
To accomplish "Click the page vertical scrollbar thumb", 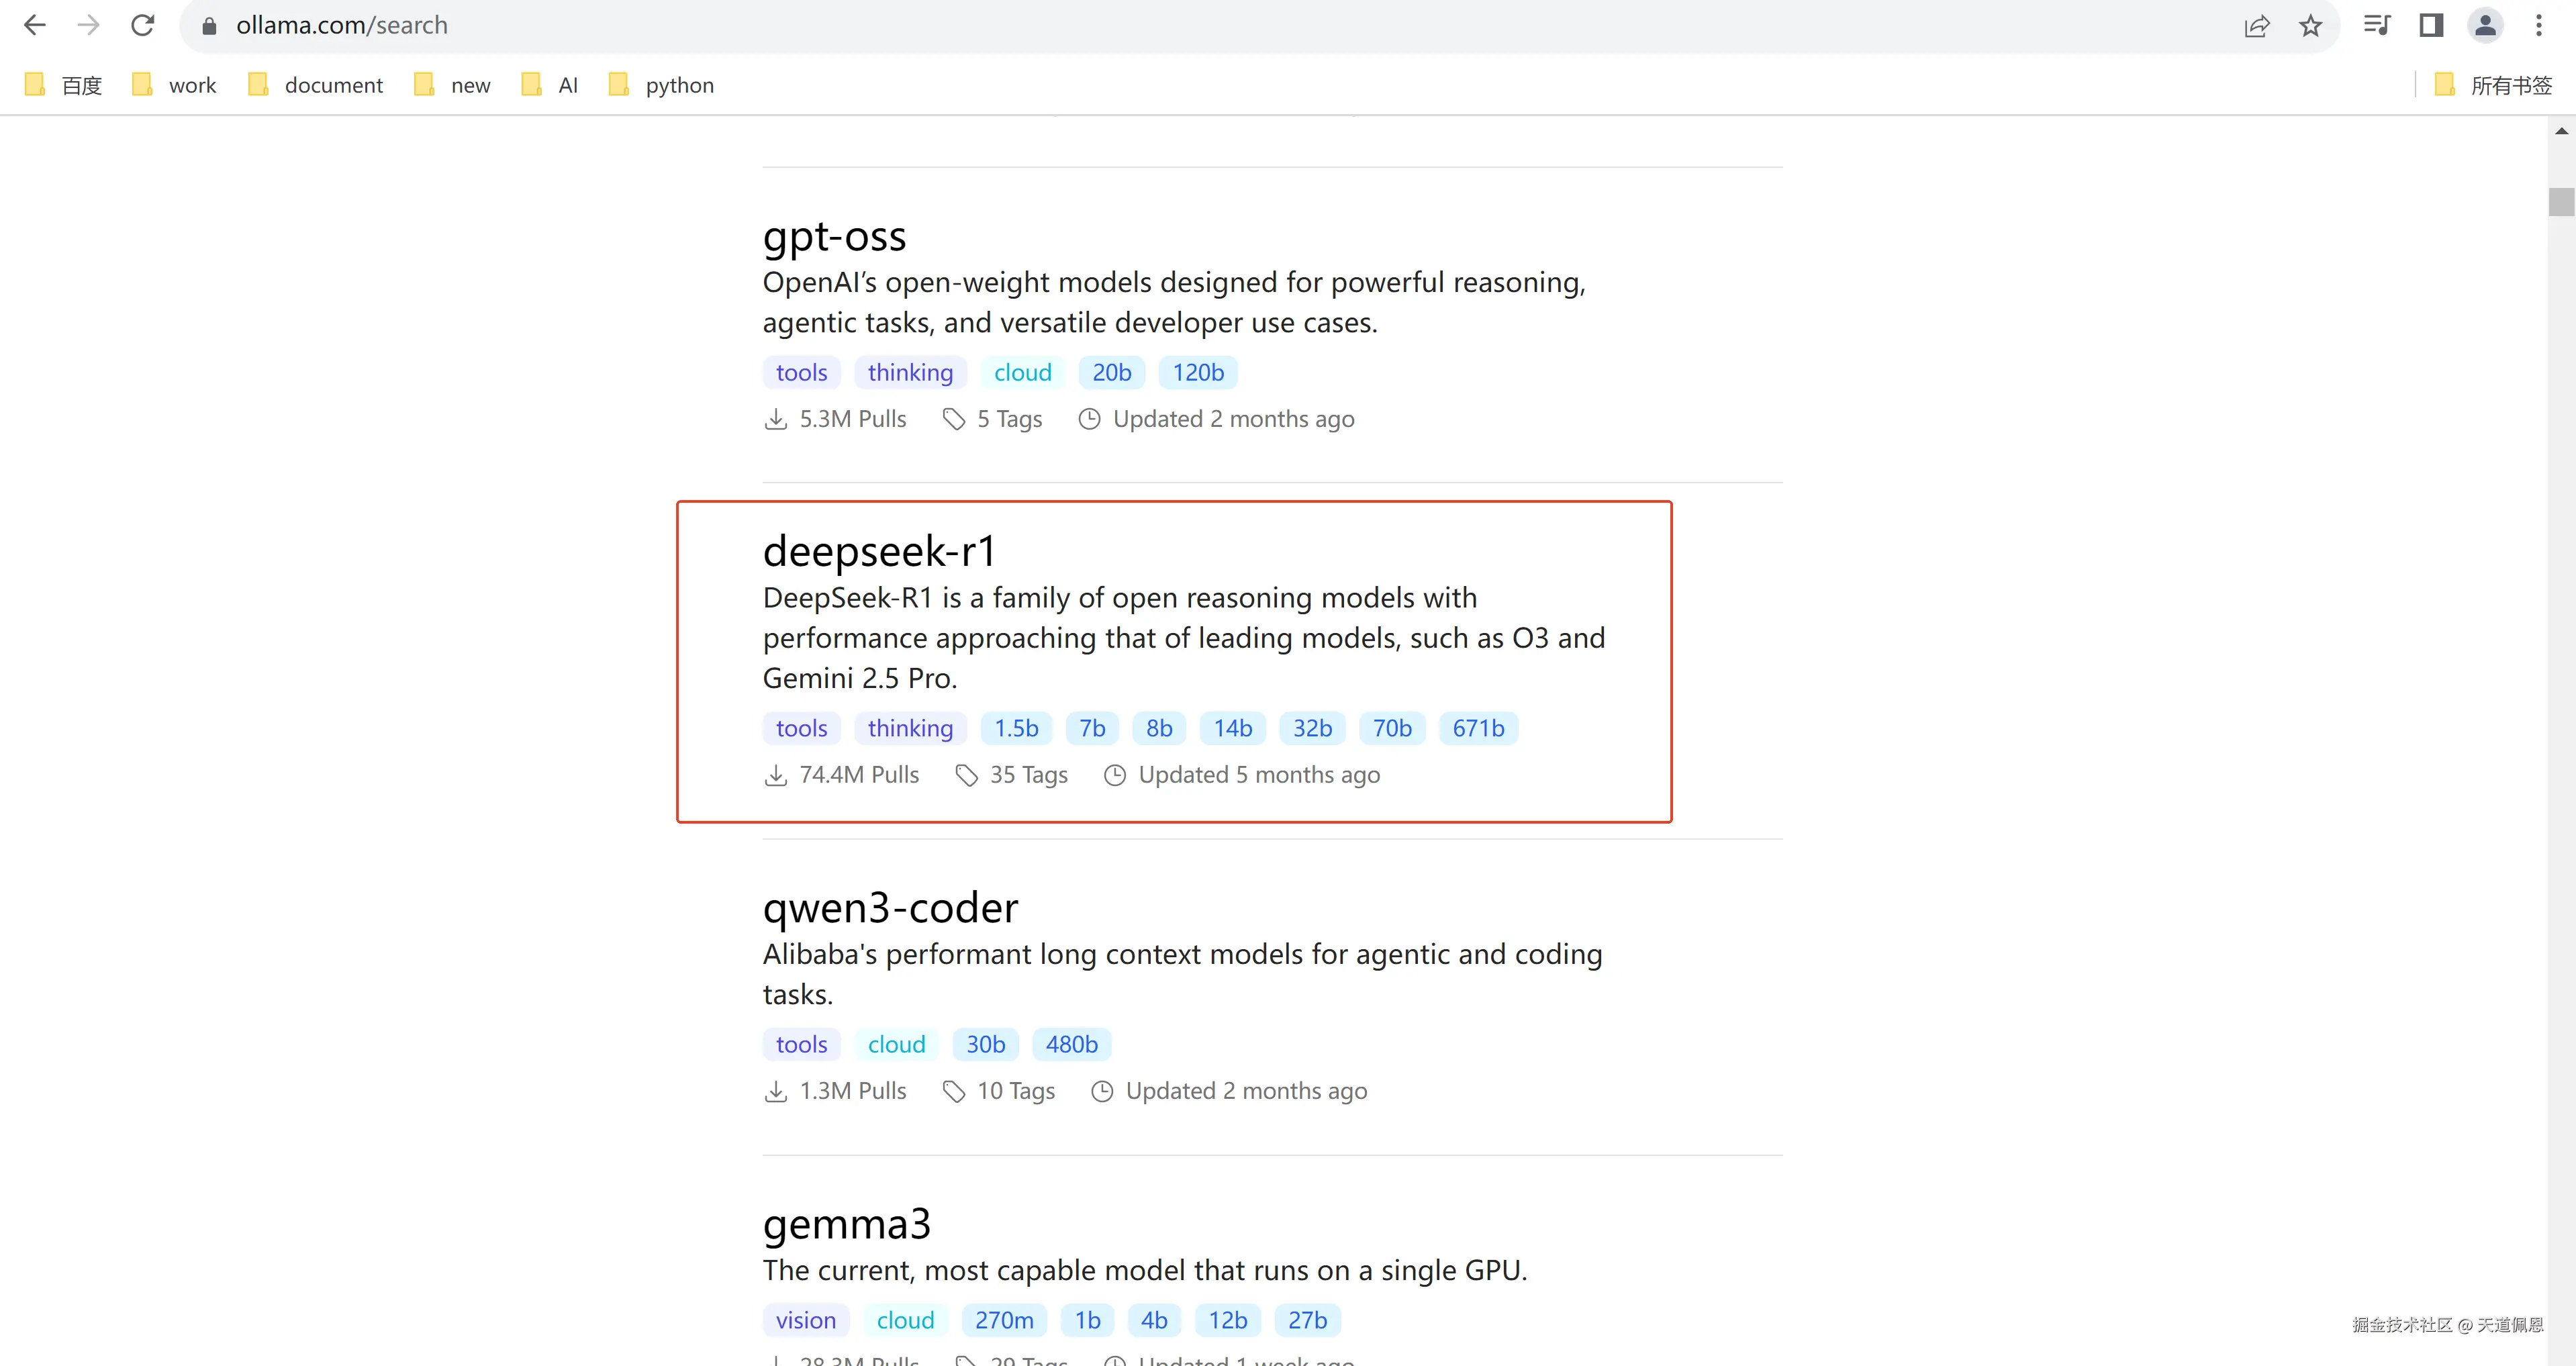I will click(2561, 201).
